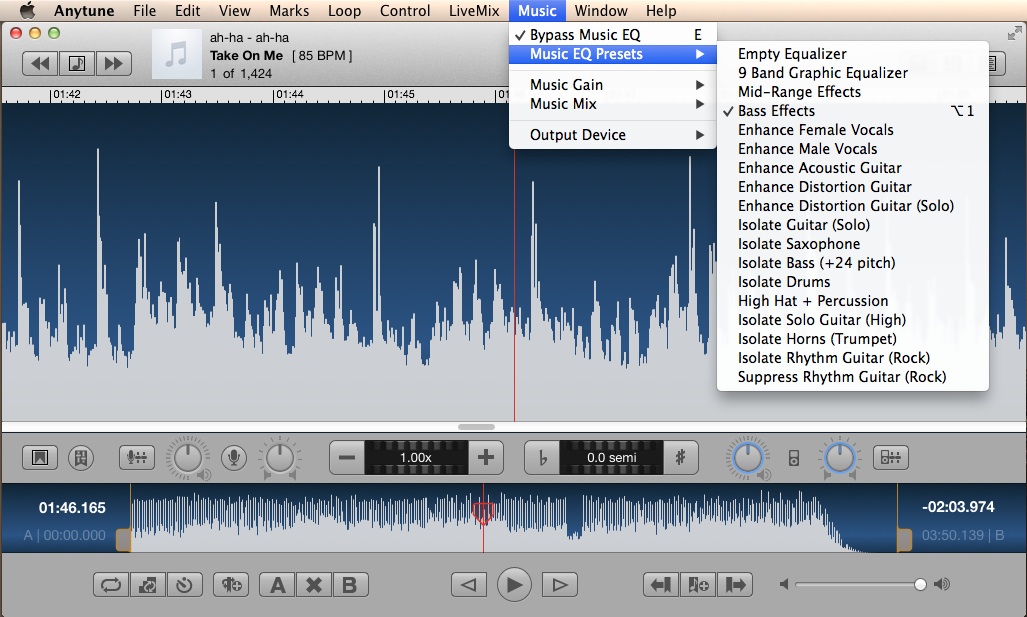The width and height of the screenshot is (1027, 617).
Task: Choose Enhance Female Vocals preset
Action: [x=853, y=130]
